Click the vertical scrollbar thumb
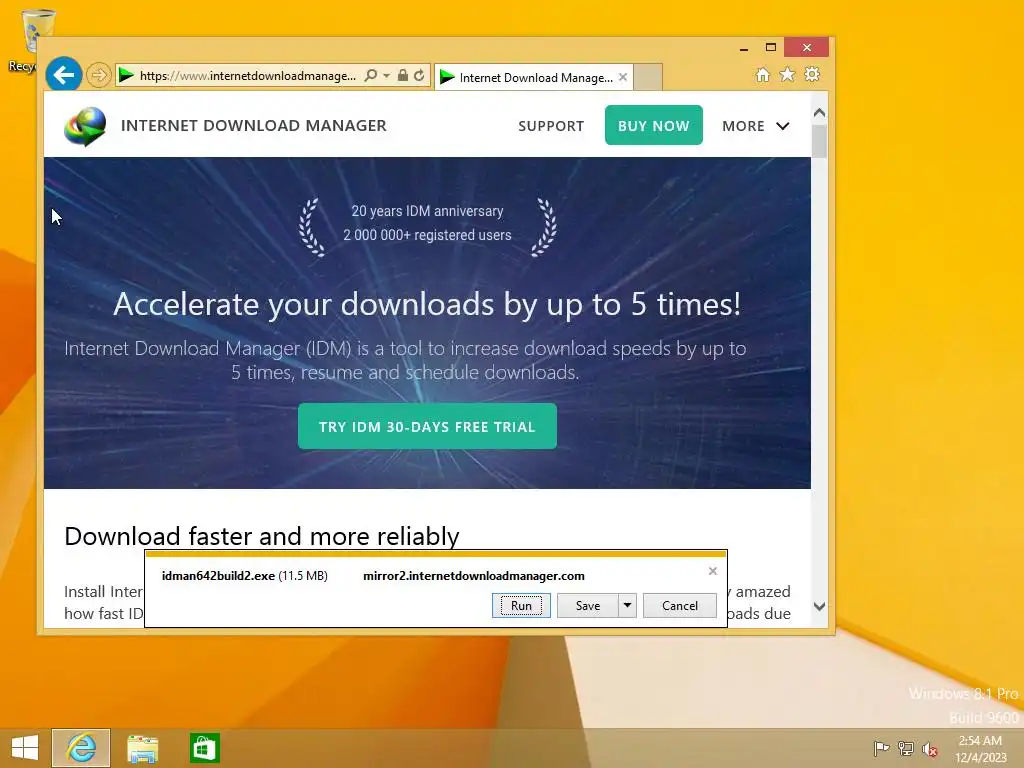Image resolution: width=1024 pixels, height=768 pixels. tap(820, 141)
